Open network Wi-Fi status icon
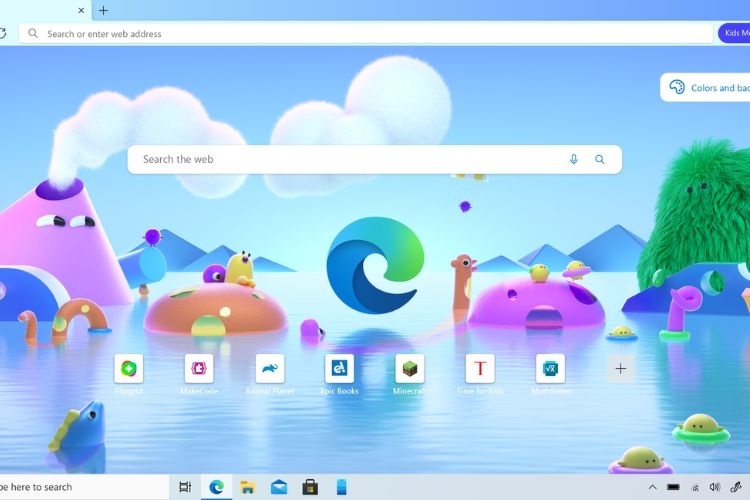Screen dimensions: 750x500 (x=695, y=488)
